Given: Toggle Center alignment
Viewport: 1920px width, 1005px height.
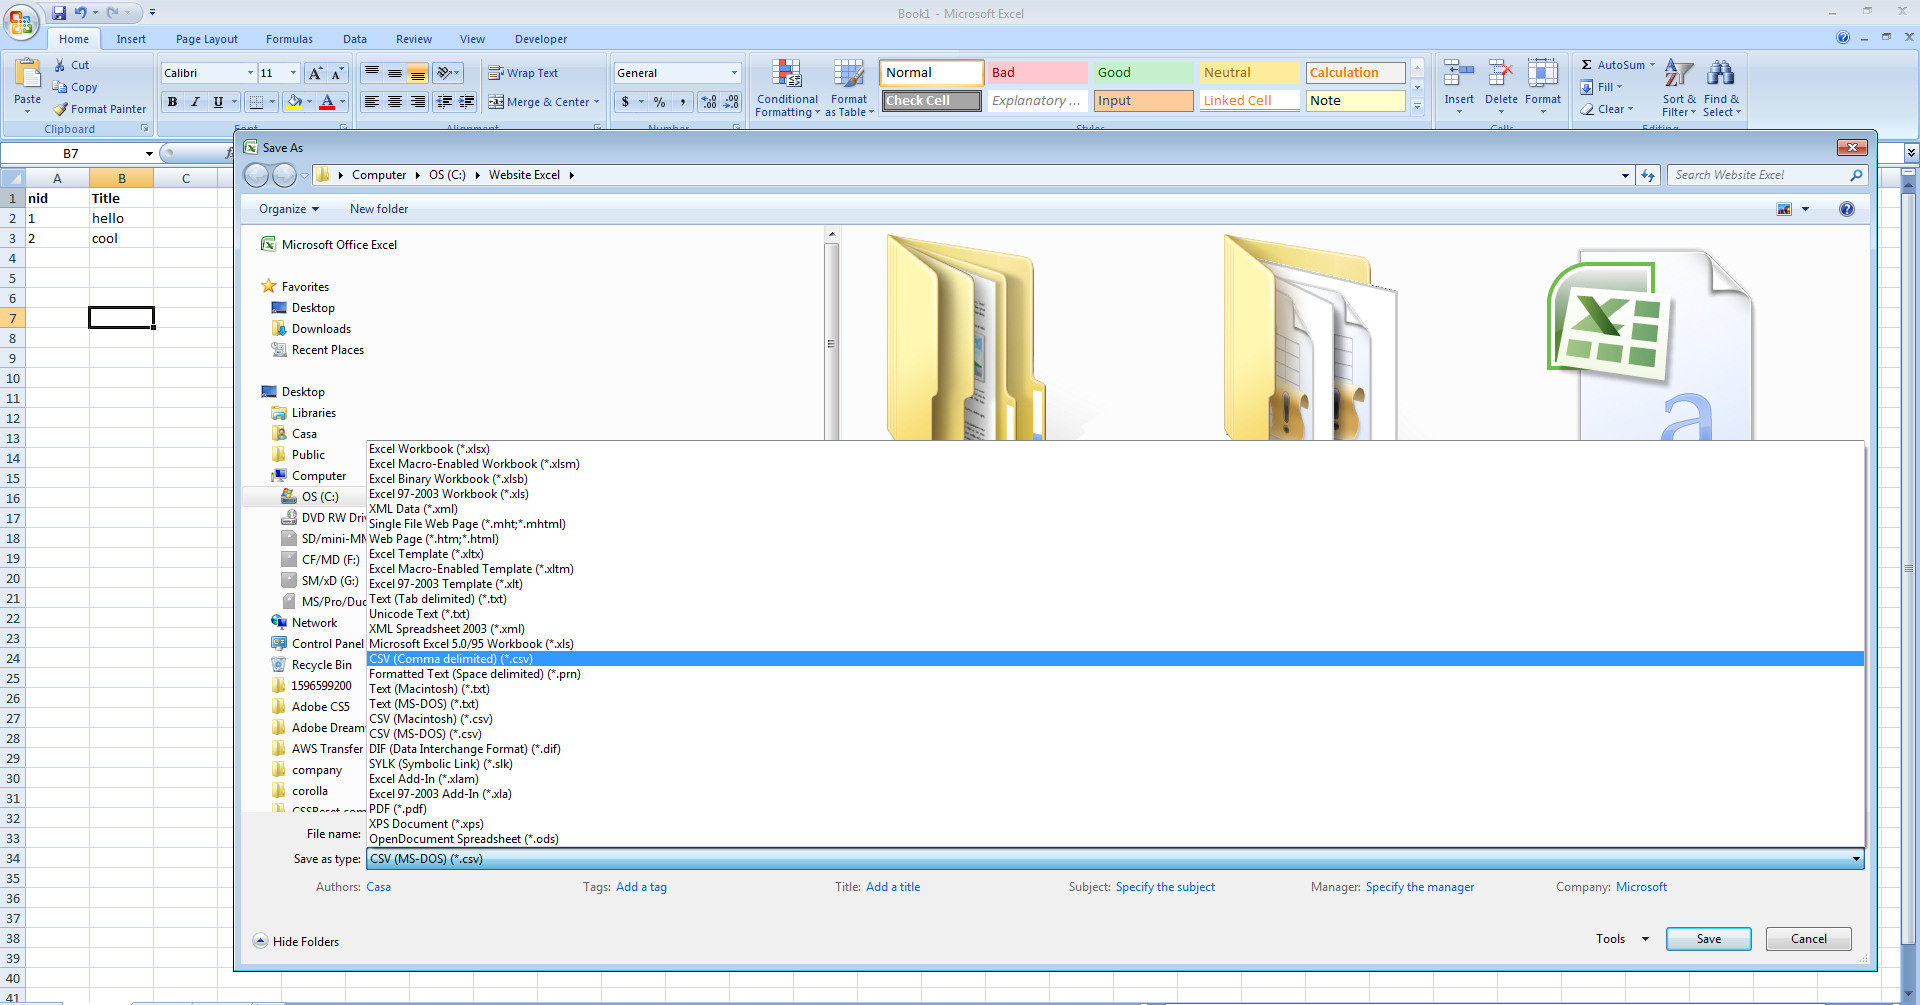Looking at the screenshot, I should coord(395,102).
